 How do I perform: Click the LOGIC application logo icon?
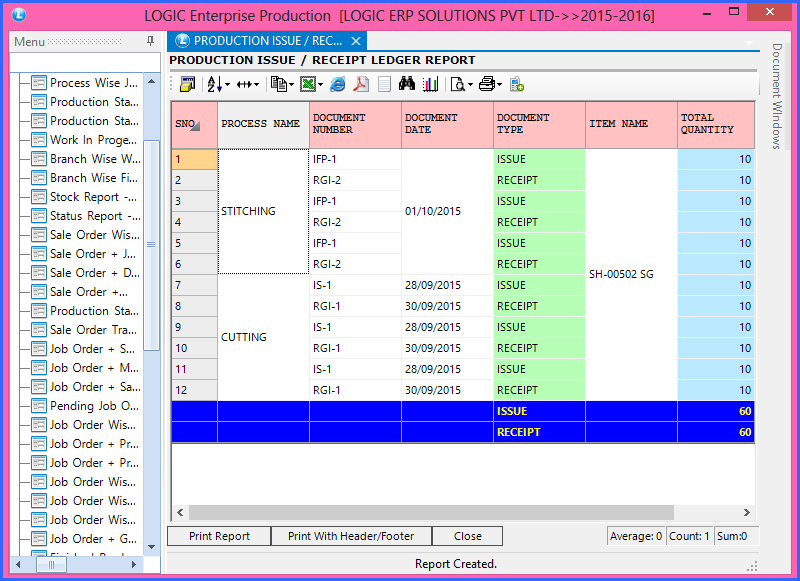(x=19, y=15)
